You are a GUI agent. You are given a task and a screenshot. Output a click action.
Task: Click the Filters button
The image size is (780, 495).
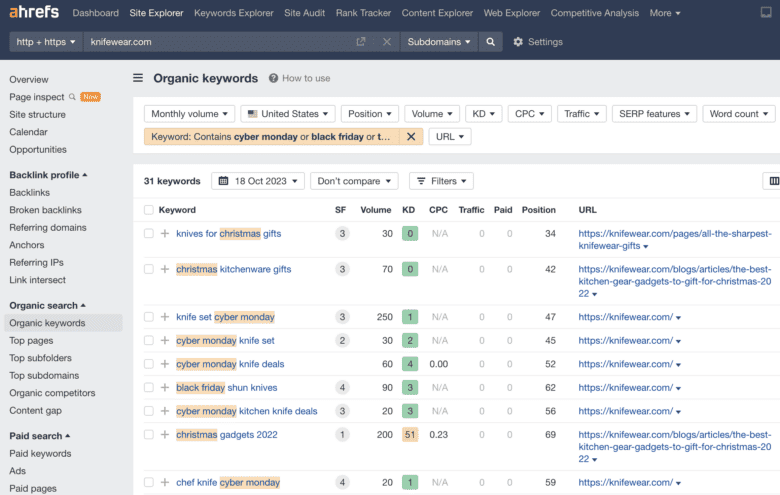click(x=441, y=181)
